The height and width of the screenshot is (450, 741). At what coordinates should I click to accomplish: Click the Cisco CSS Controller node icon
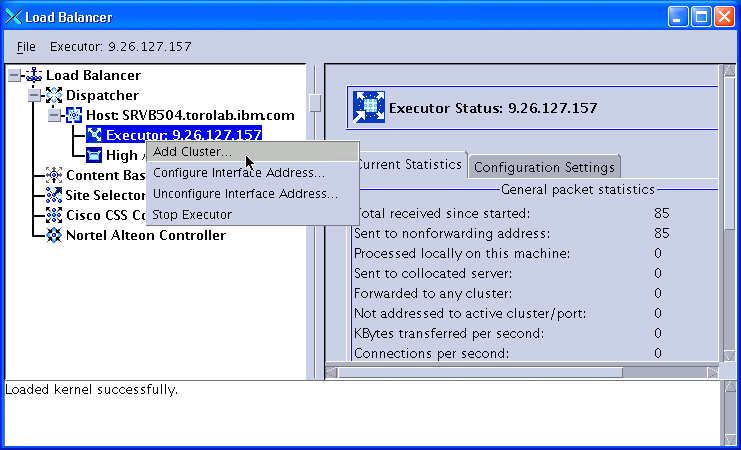coord(54,215)
